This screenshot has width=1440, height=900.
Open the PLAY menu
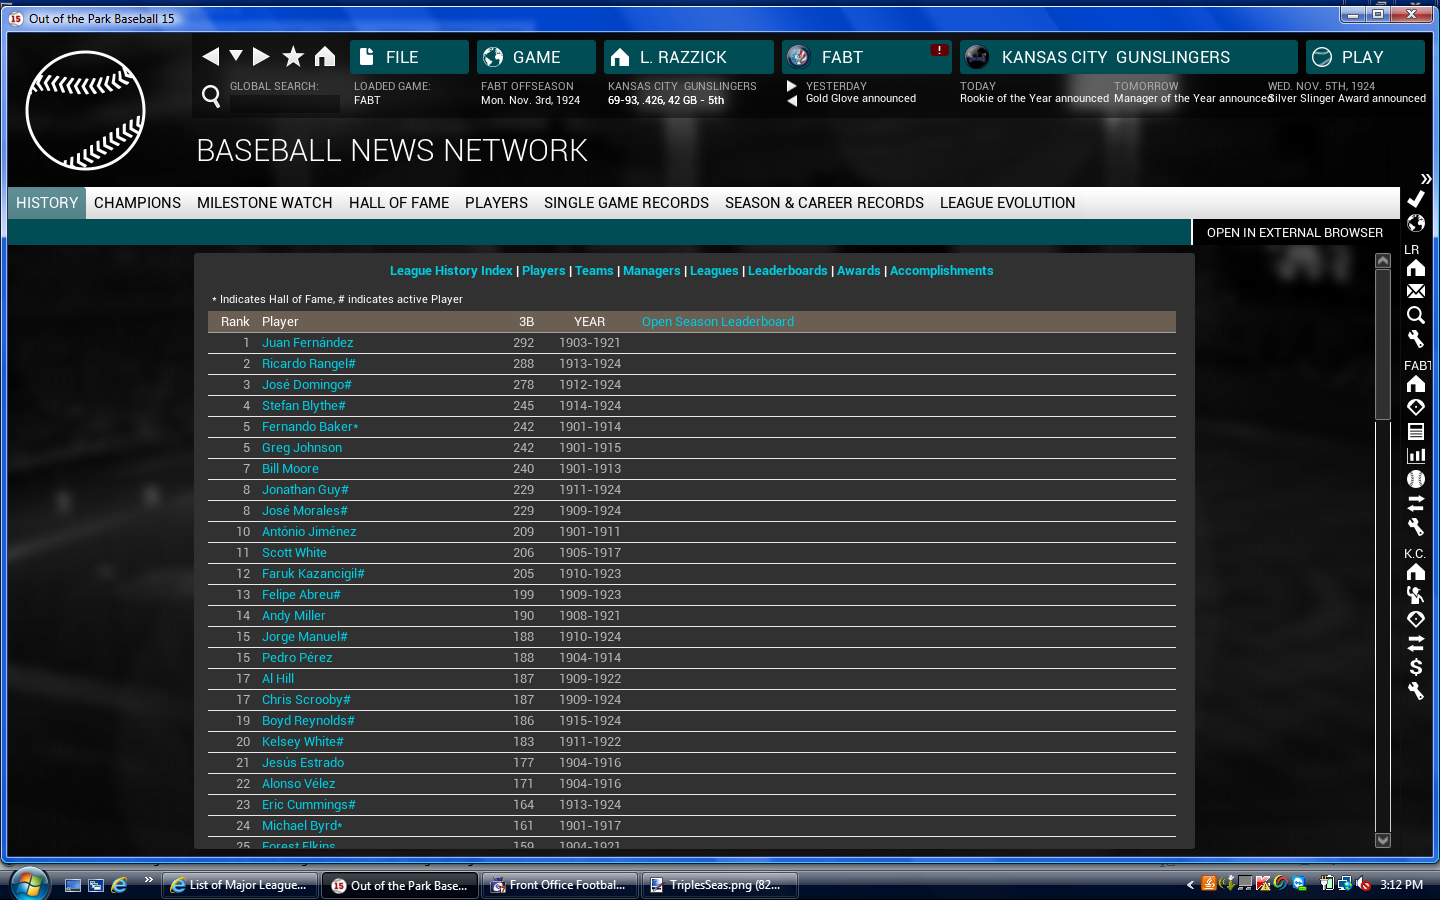tap(1365, 57)
